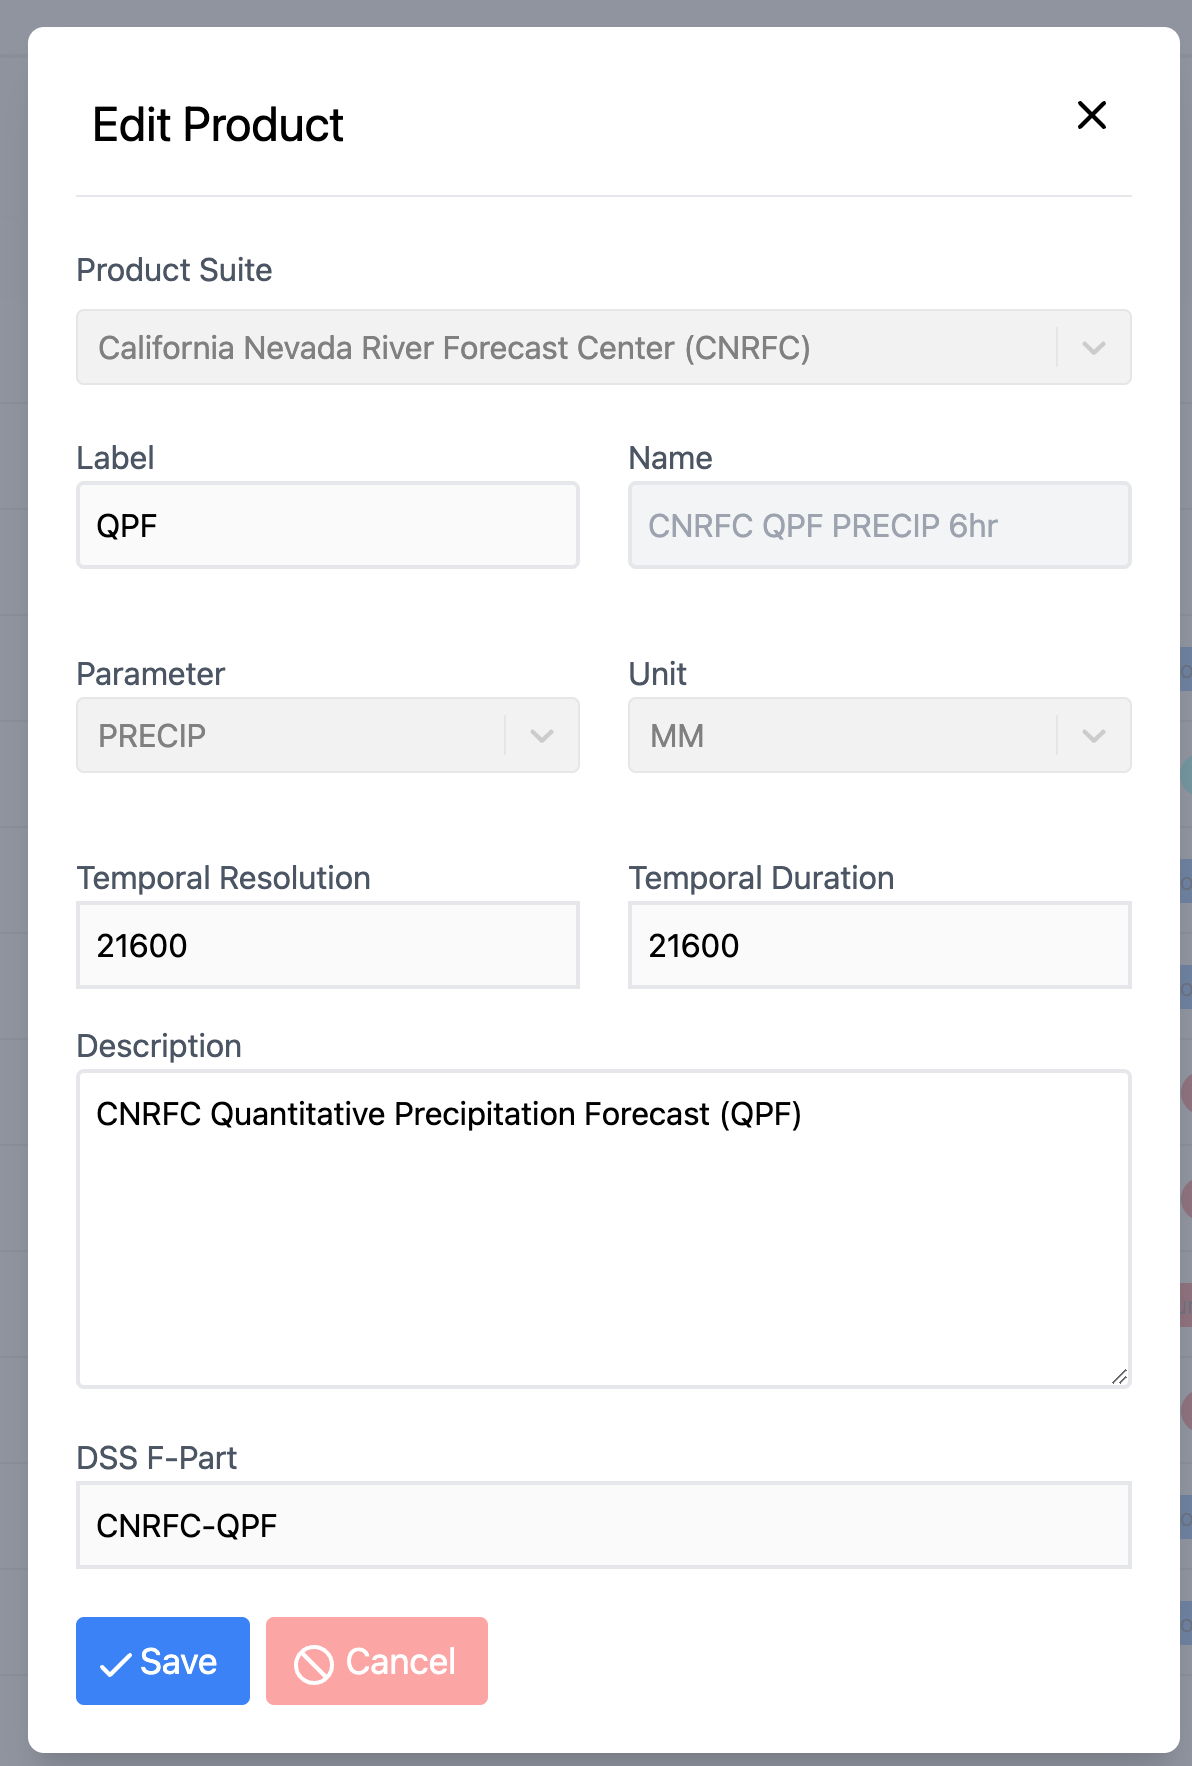Viewport: 1192px width, 1766px height.
Task: Focus the Label field containing QPF
Action: (328, 525)
